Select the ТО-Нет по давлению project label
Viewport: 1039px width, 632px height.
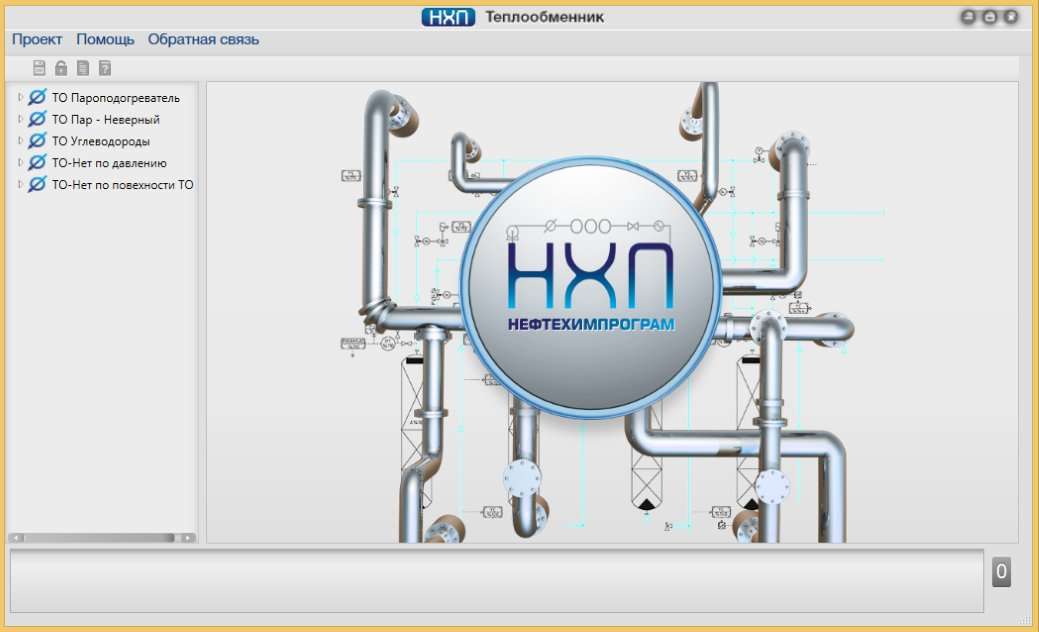[109, 163]
